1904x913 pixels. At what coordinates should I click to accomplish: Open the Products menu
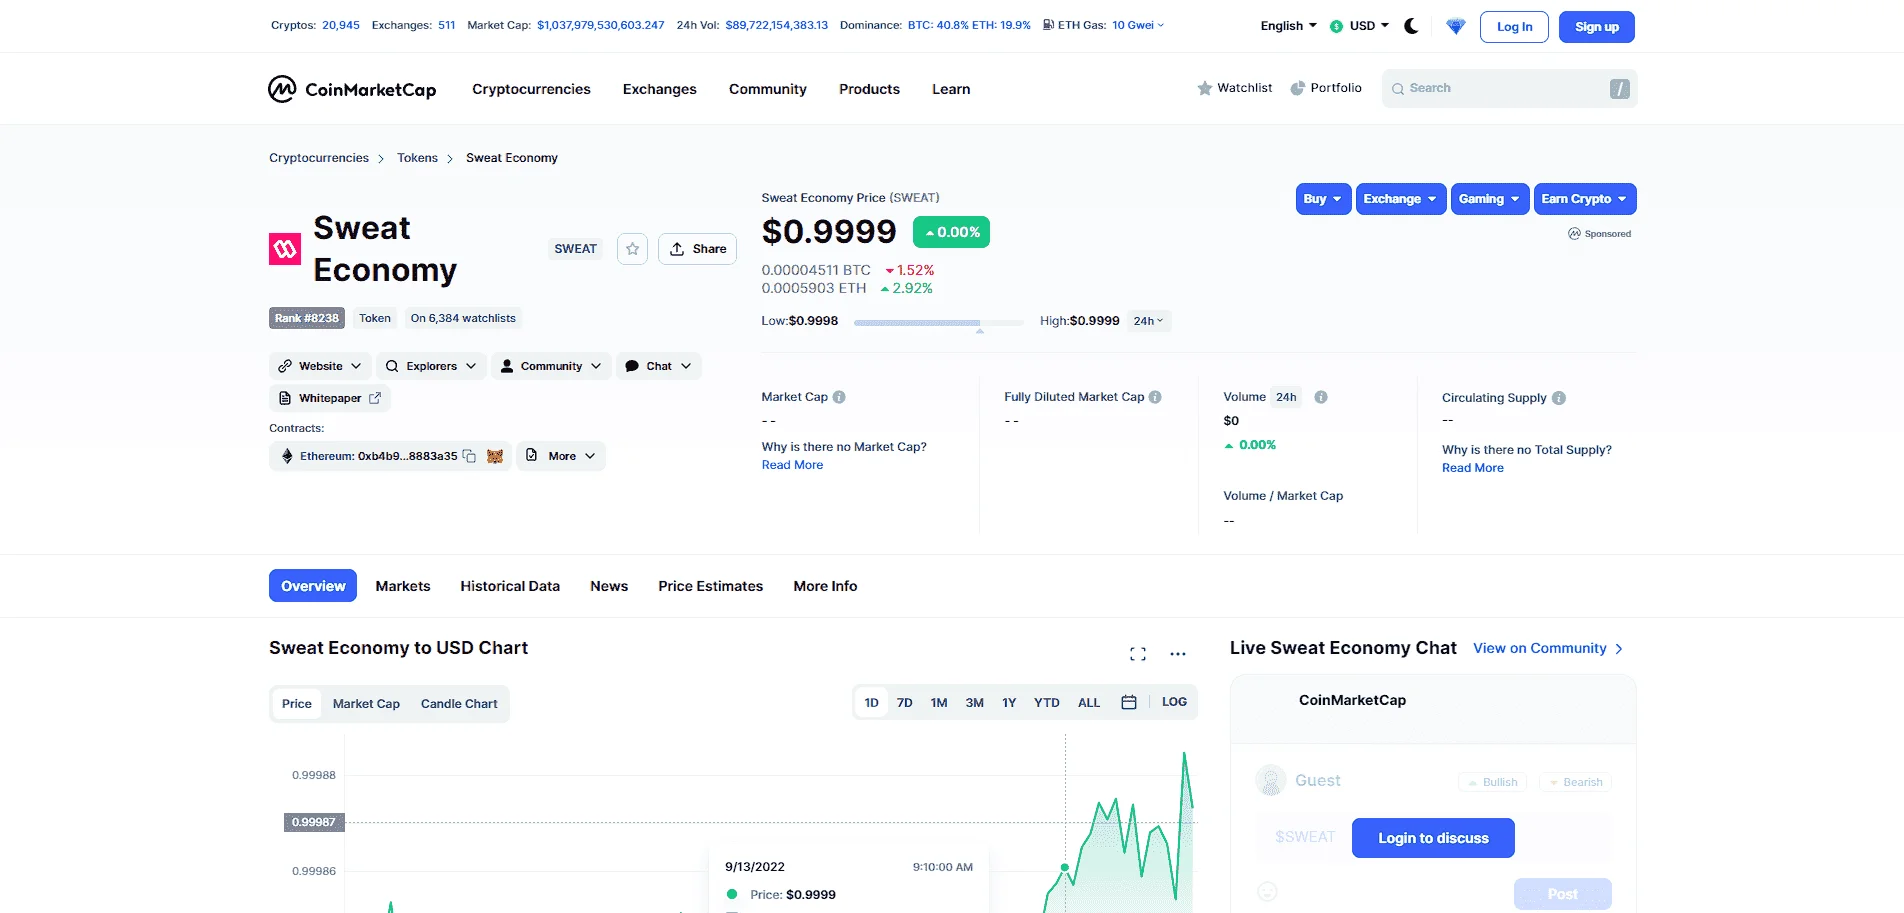point(869,89)
